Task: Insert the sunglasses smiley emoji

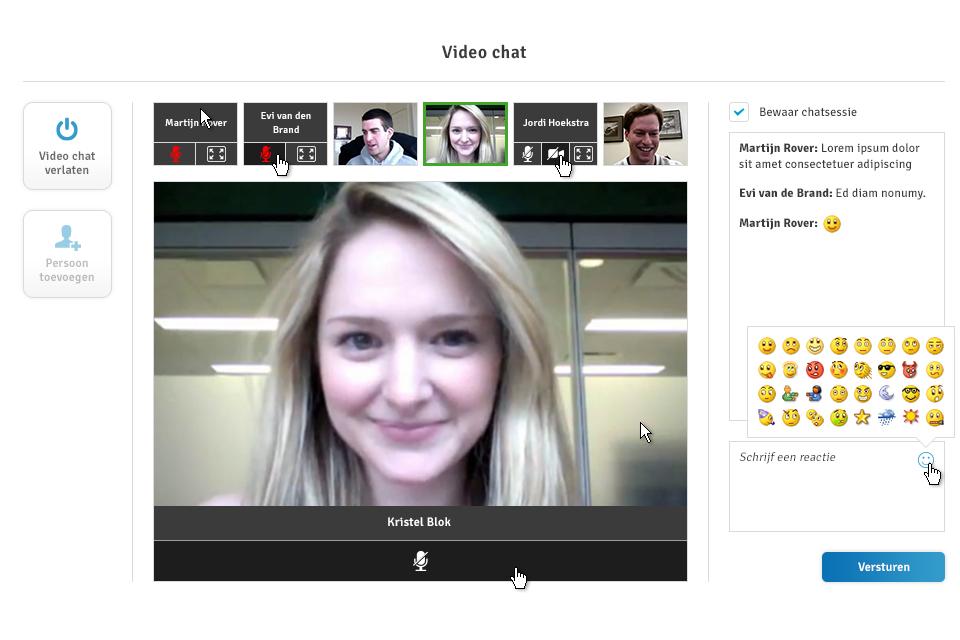Action: (886, 370)
